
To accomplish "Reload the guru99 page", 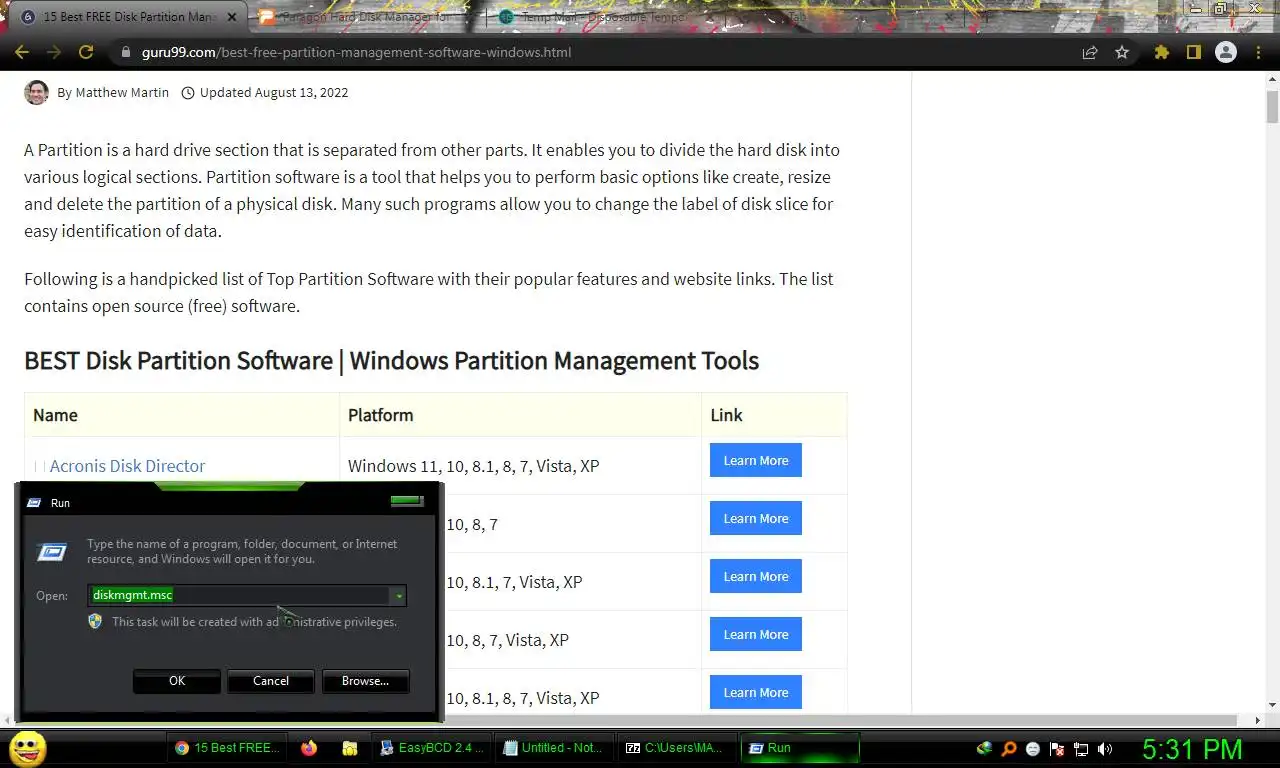I will point(86,52).
